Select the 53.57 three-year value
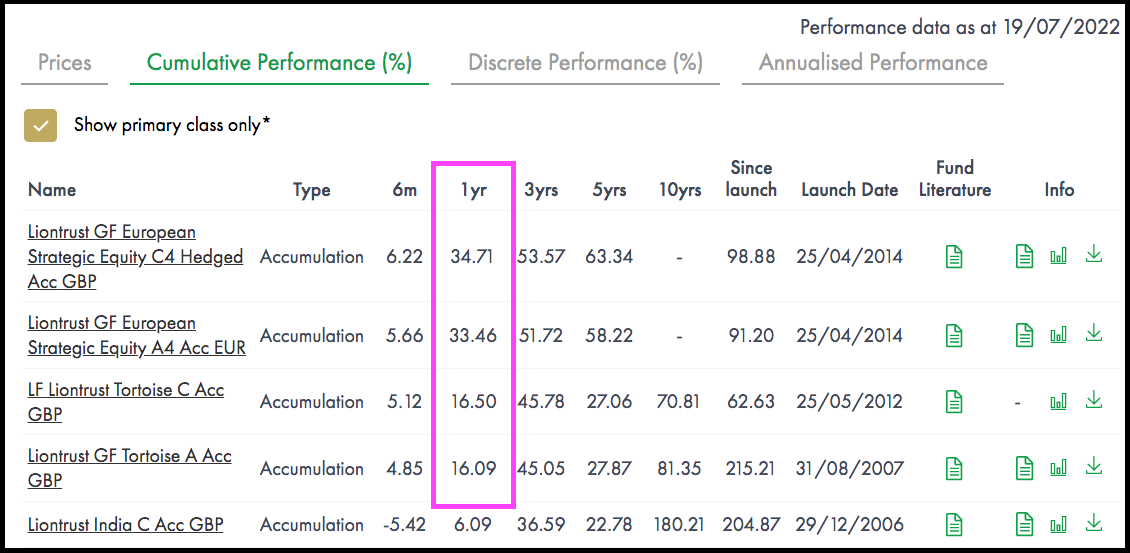The image size is (1130, 553). 541,257
